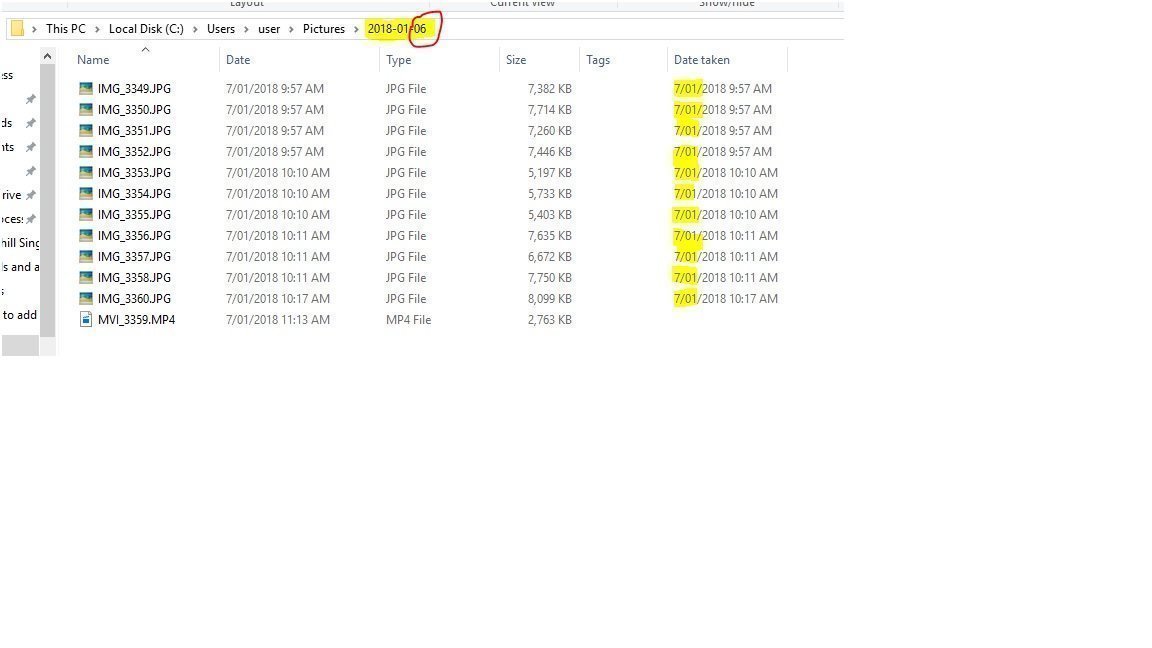This screenshot has width=1152, height=648.
Task: Select file name IMG_3353.JPG
Action: (134, 173)
